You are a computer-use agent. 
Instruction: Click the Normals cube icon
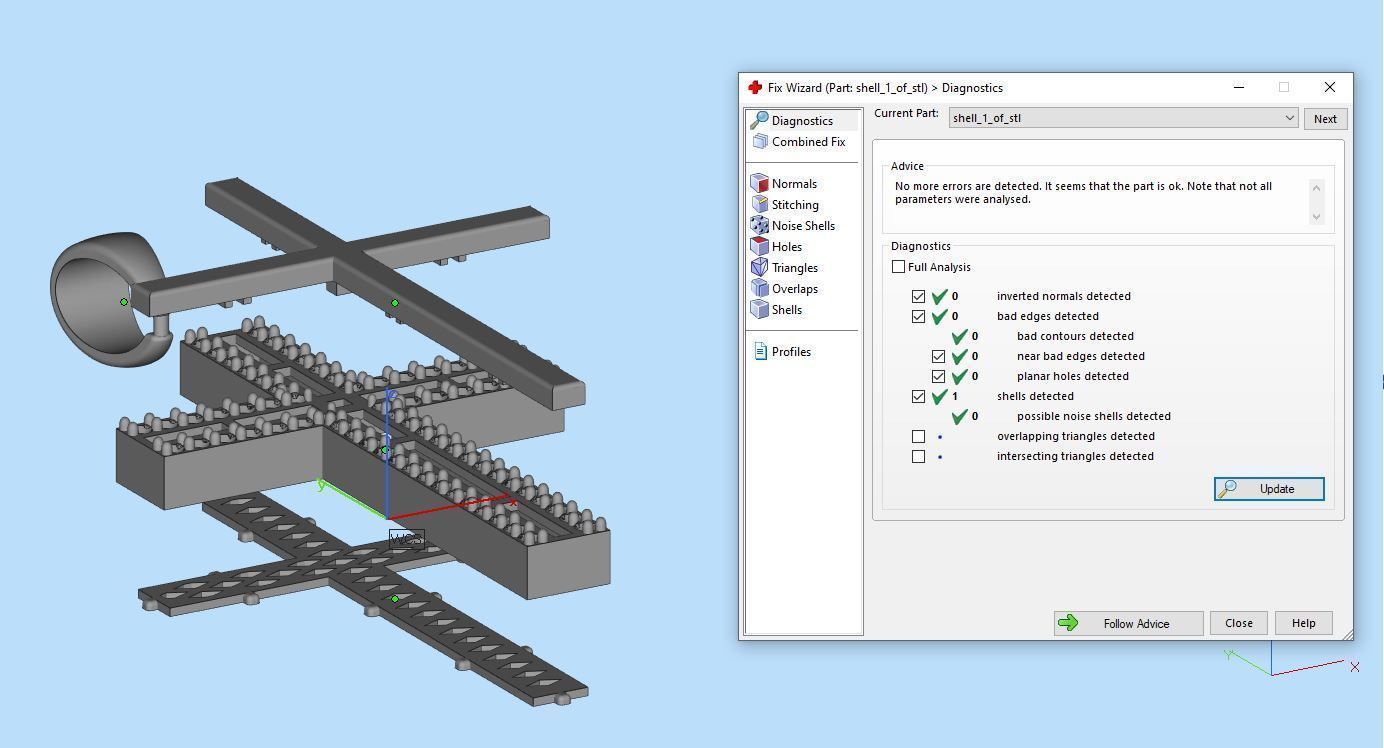point(759,183)
